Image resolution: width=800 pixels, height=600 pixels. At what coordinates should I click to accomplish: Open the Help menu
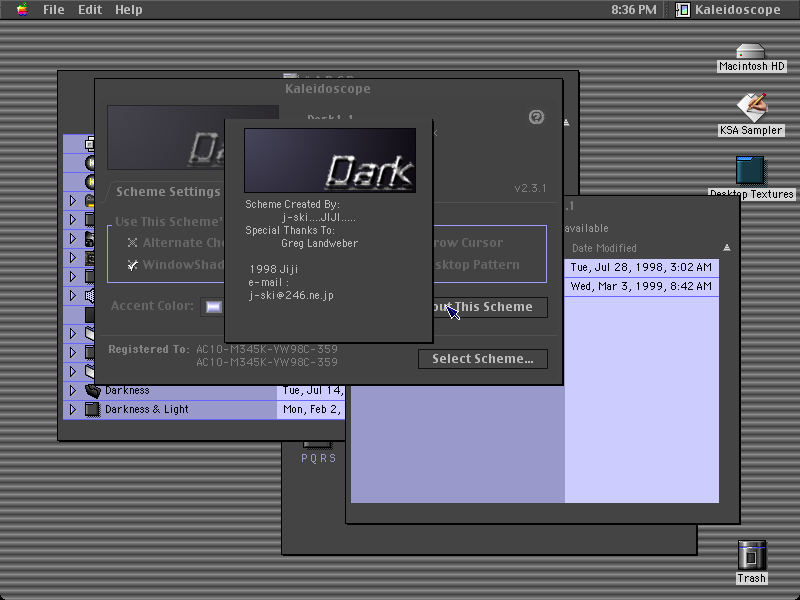click(x=129, y=10)
